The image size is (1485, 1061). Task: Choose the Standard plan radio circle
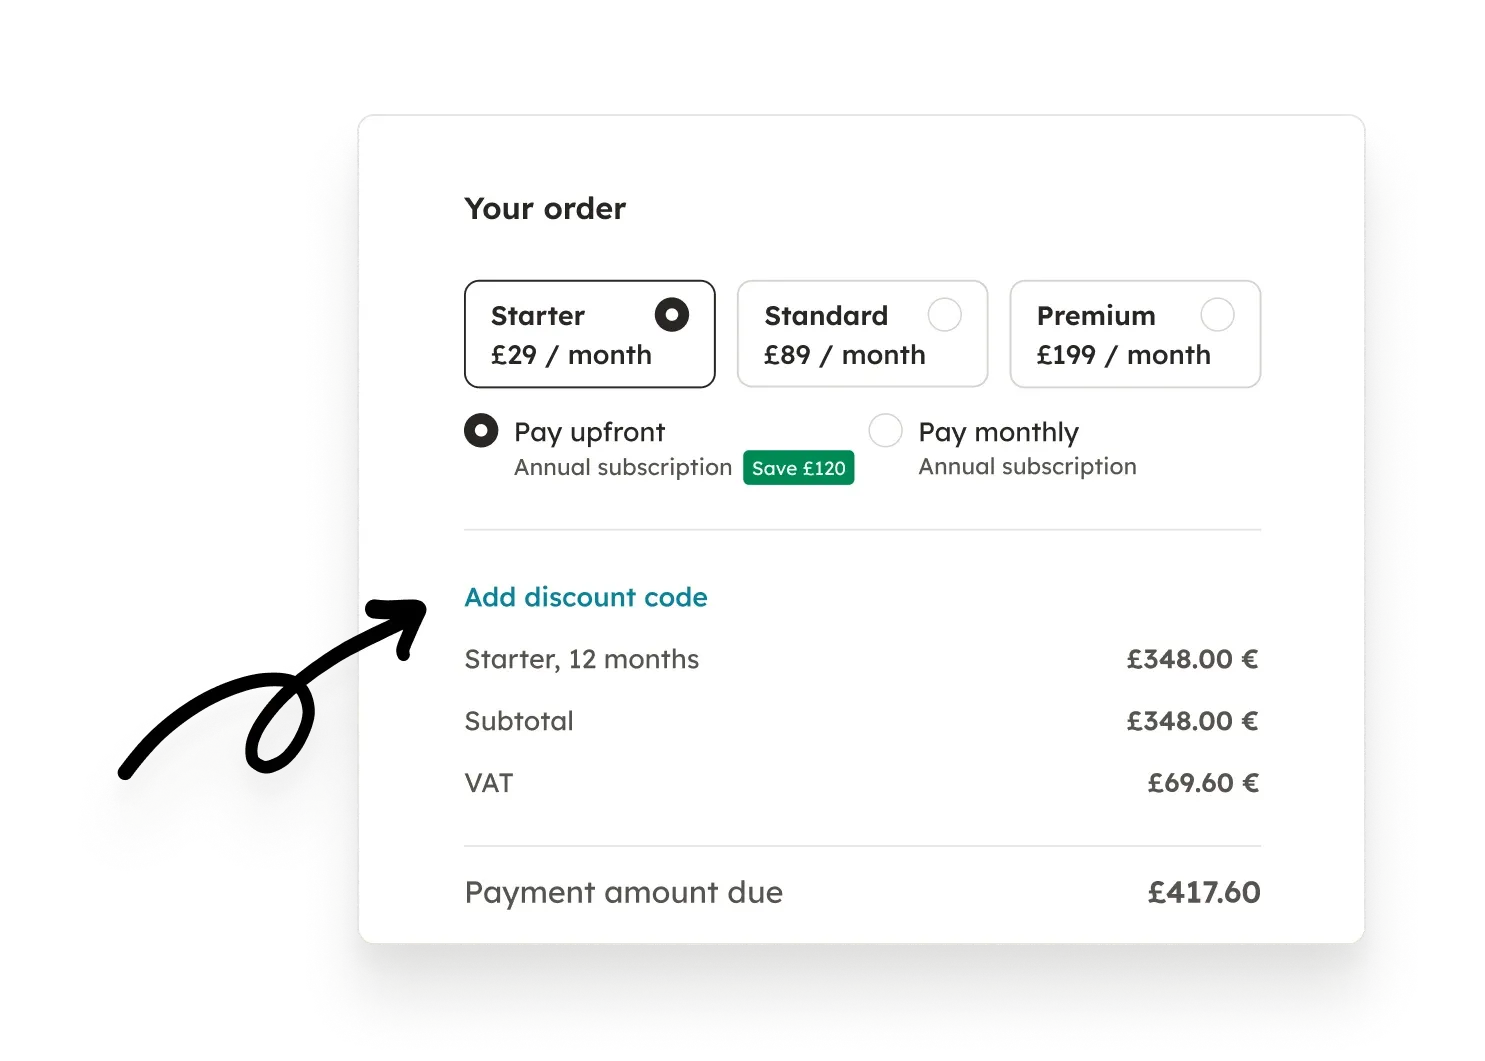[x=944, y=315]
